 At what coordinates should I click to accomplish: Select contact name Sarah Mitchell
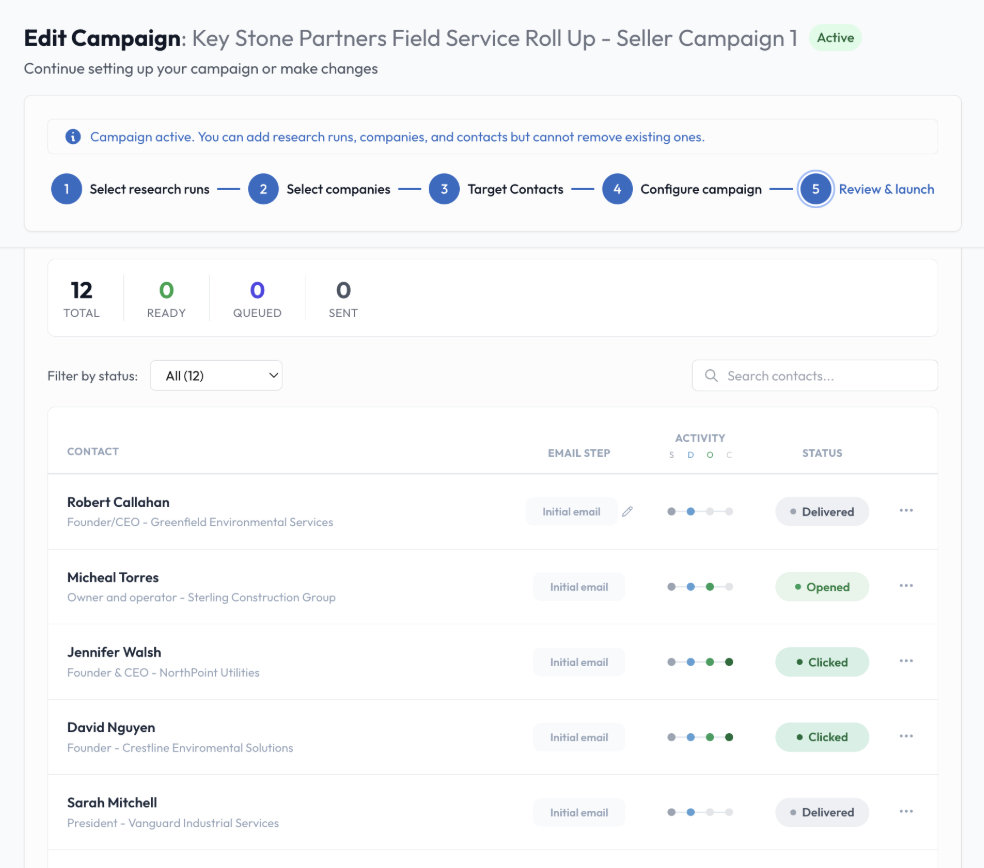112,803
